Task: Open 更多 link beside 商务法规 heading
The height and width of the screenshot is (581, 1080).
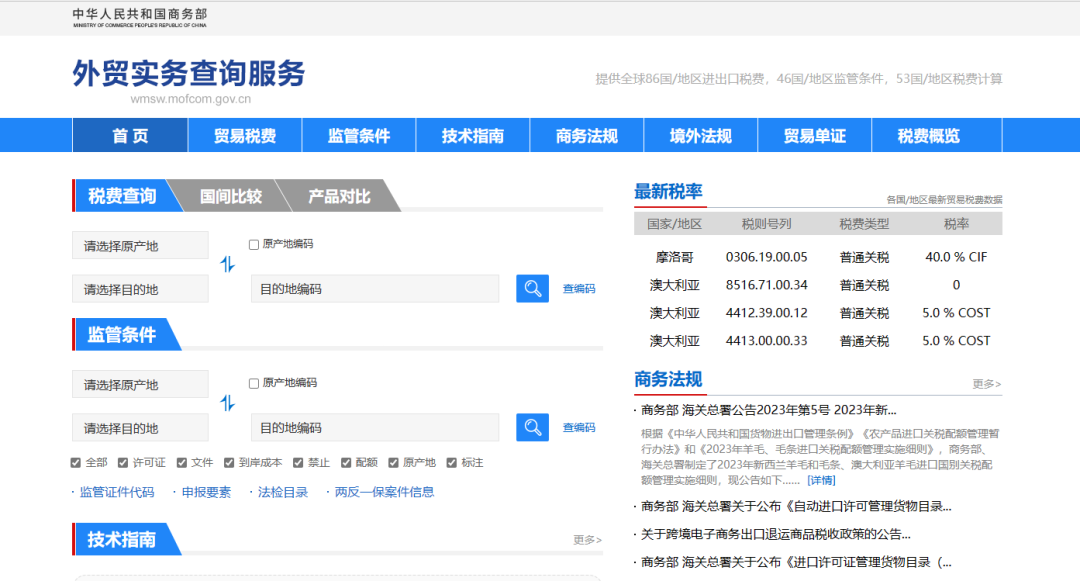Action: click(x=986, y=384)
